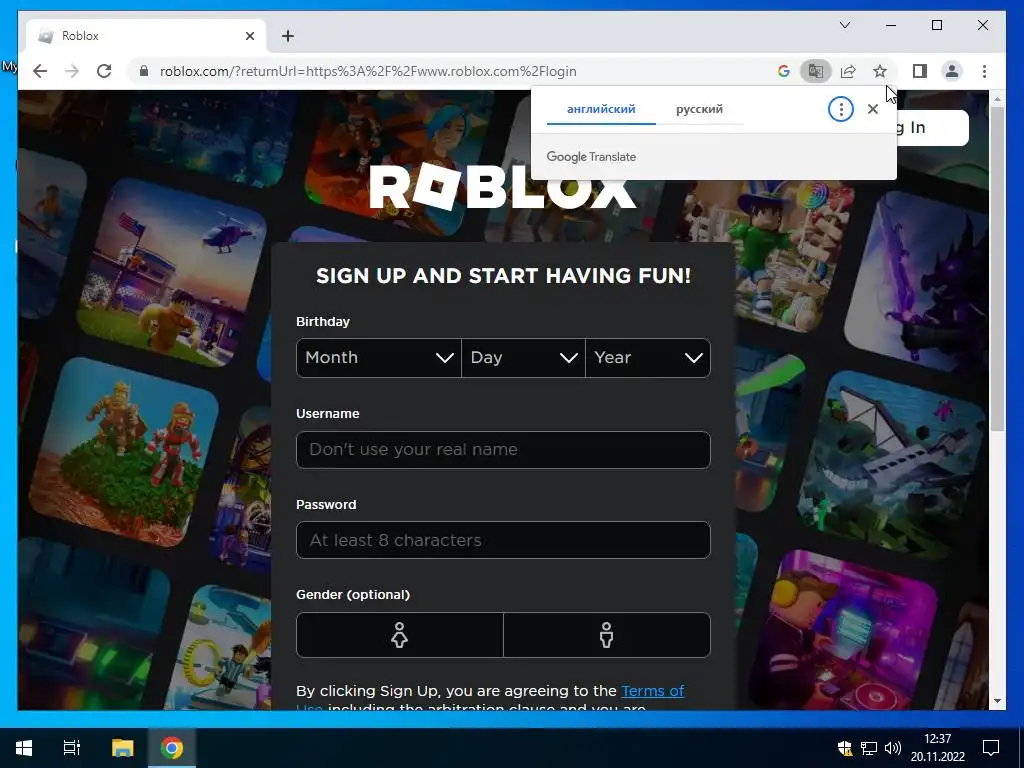
Task: Expand the Month birthday dropdown
Action: point(379,358)
